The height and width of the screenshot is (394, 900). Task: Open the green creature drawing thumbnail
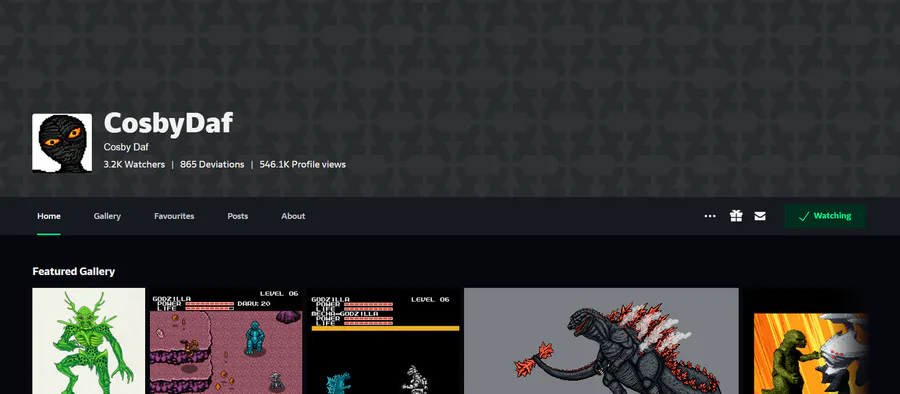coord(88,341)
